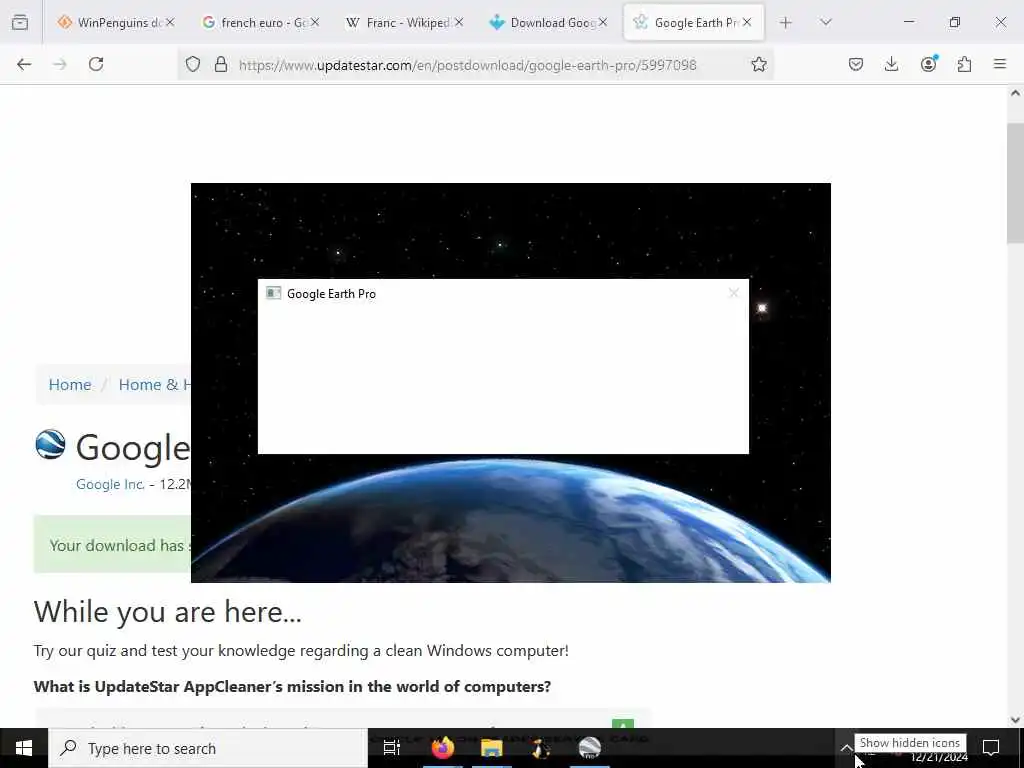
Task: Open the Windows notification center
Action: (991, 748)
